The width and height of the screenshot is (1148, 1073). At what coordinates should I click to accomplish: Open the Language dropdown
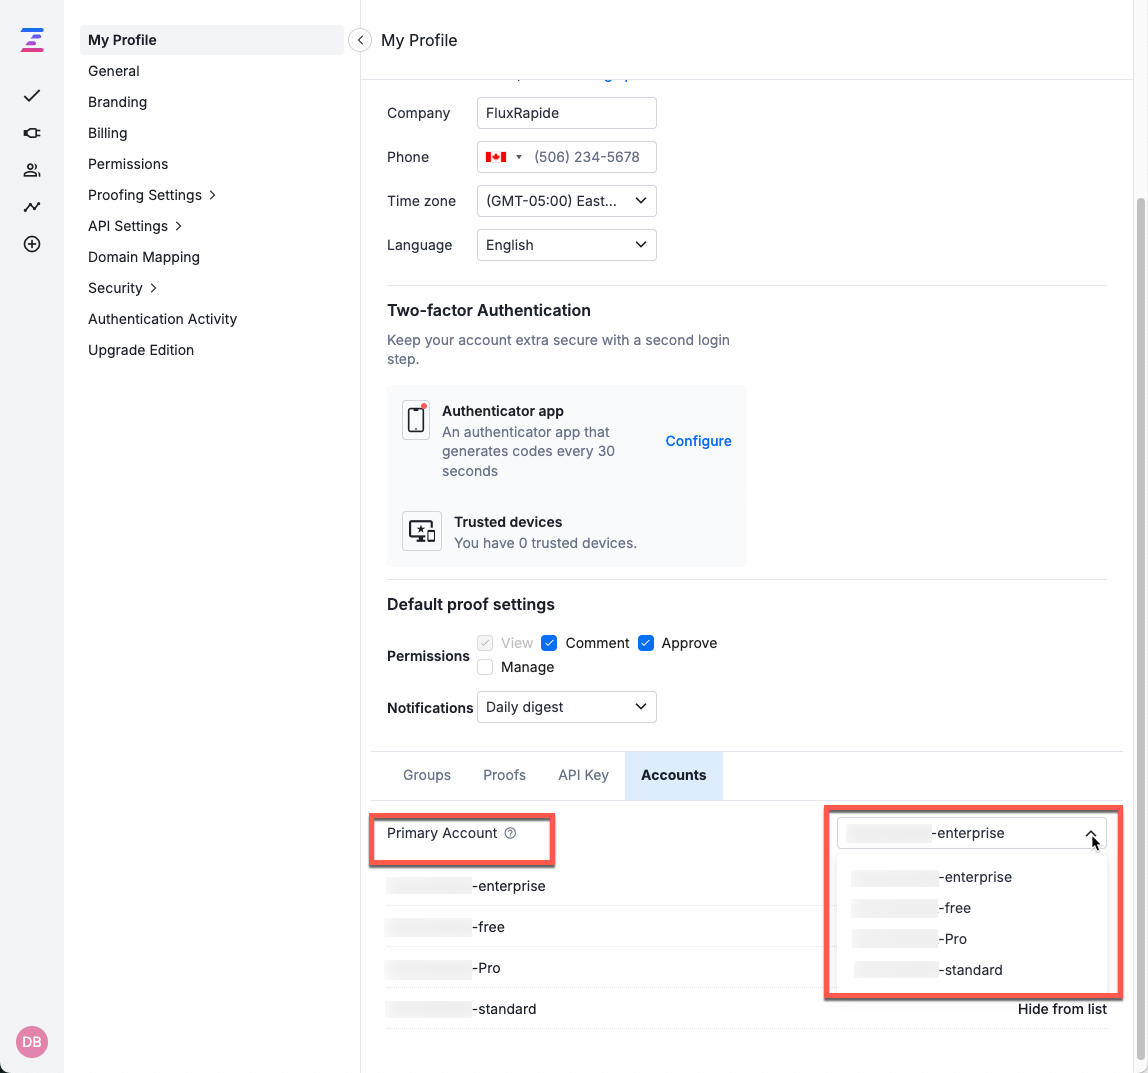pyautogui.click(x=566, y=245)
